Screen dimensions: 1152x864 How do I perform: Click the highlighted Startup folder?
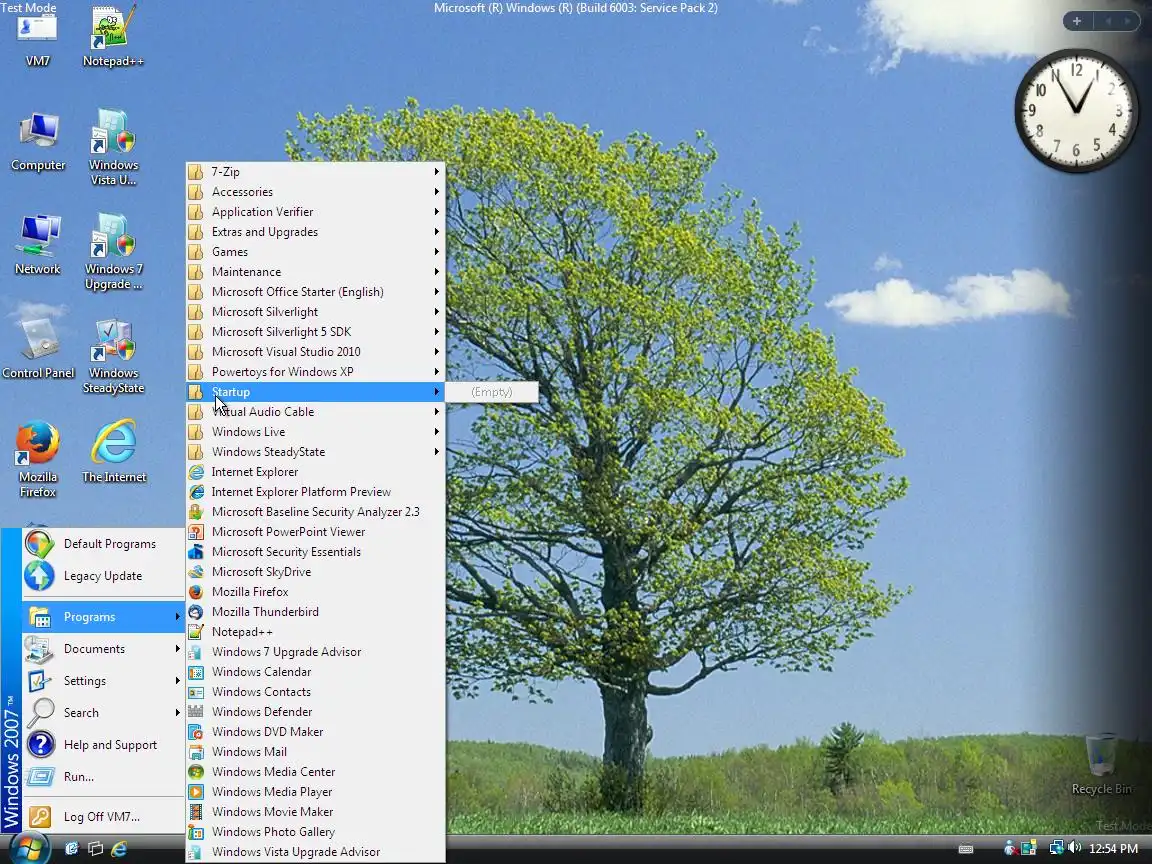315,392
